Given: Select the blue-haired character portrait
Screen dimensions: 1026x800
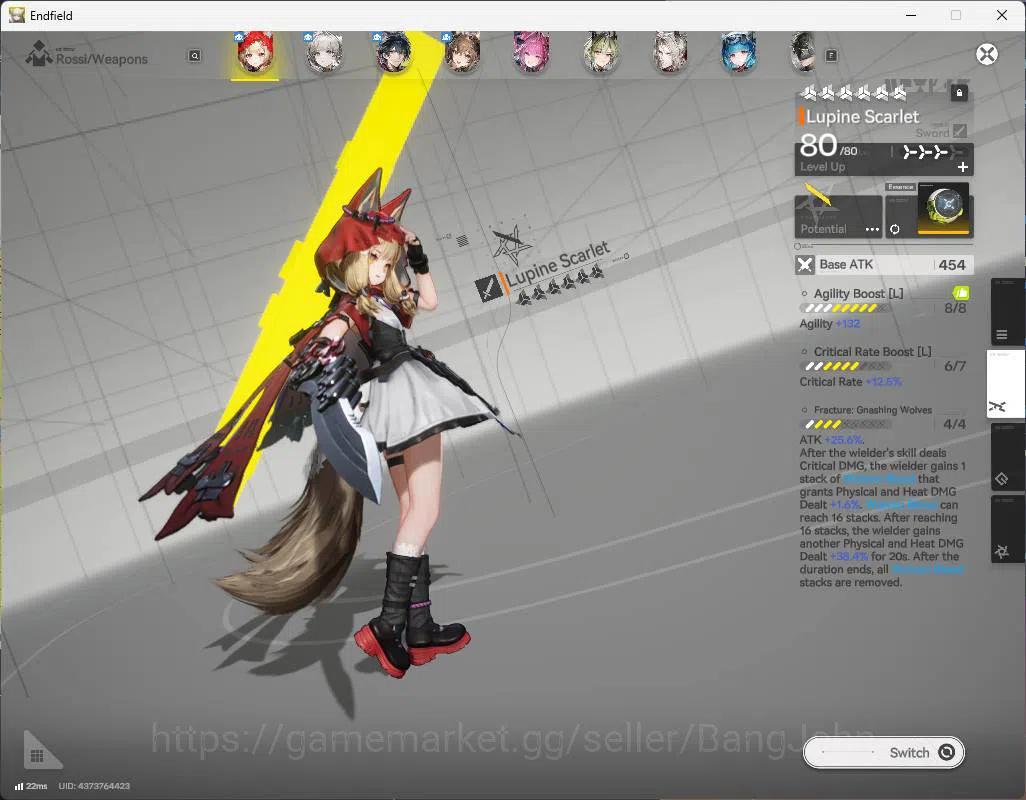Looking at the screenshot, I should 739,52.
